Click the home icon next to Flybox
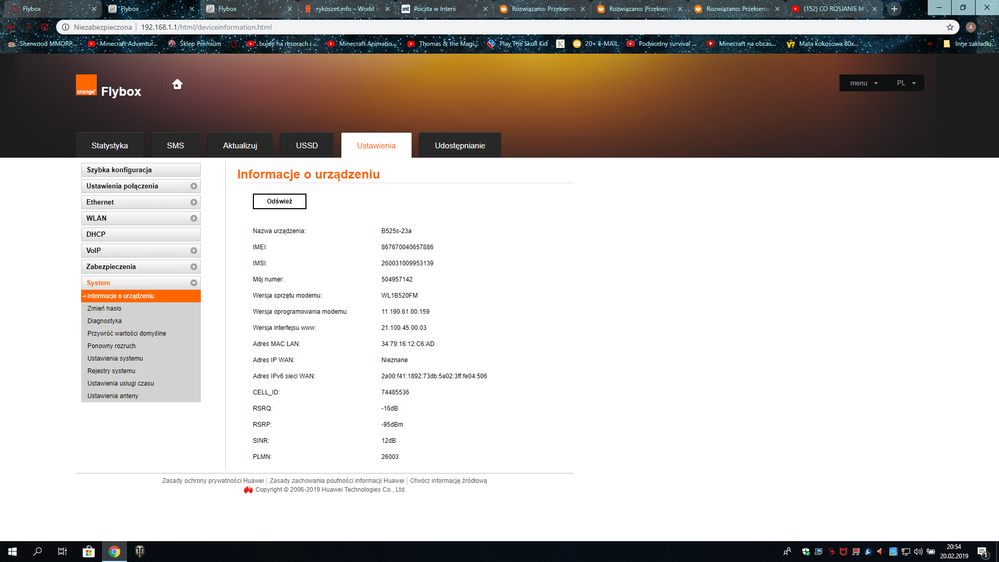Viewport: 999px width, 562px height. coord(177,85)
